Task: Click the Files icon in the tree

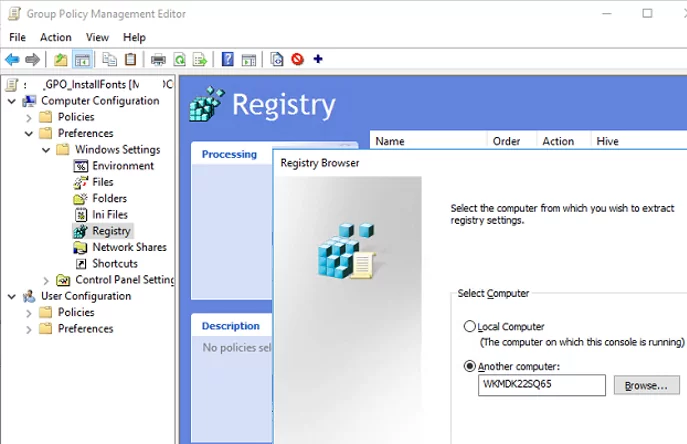Action: pyautogui.click(x=81, y=182)
